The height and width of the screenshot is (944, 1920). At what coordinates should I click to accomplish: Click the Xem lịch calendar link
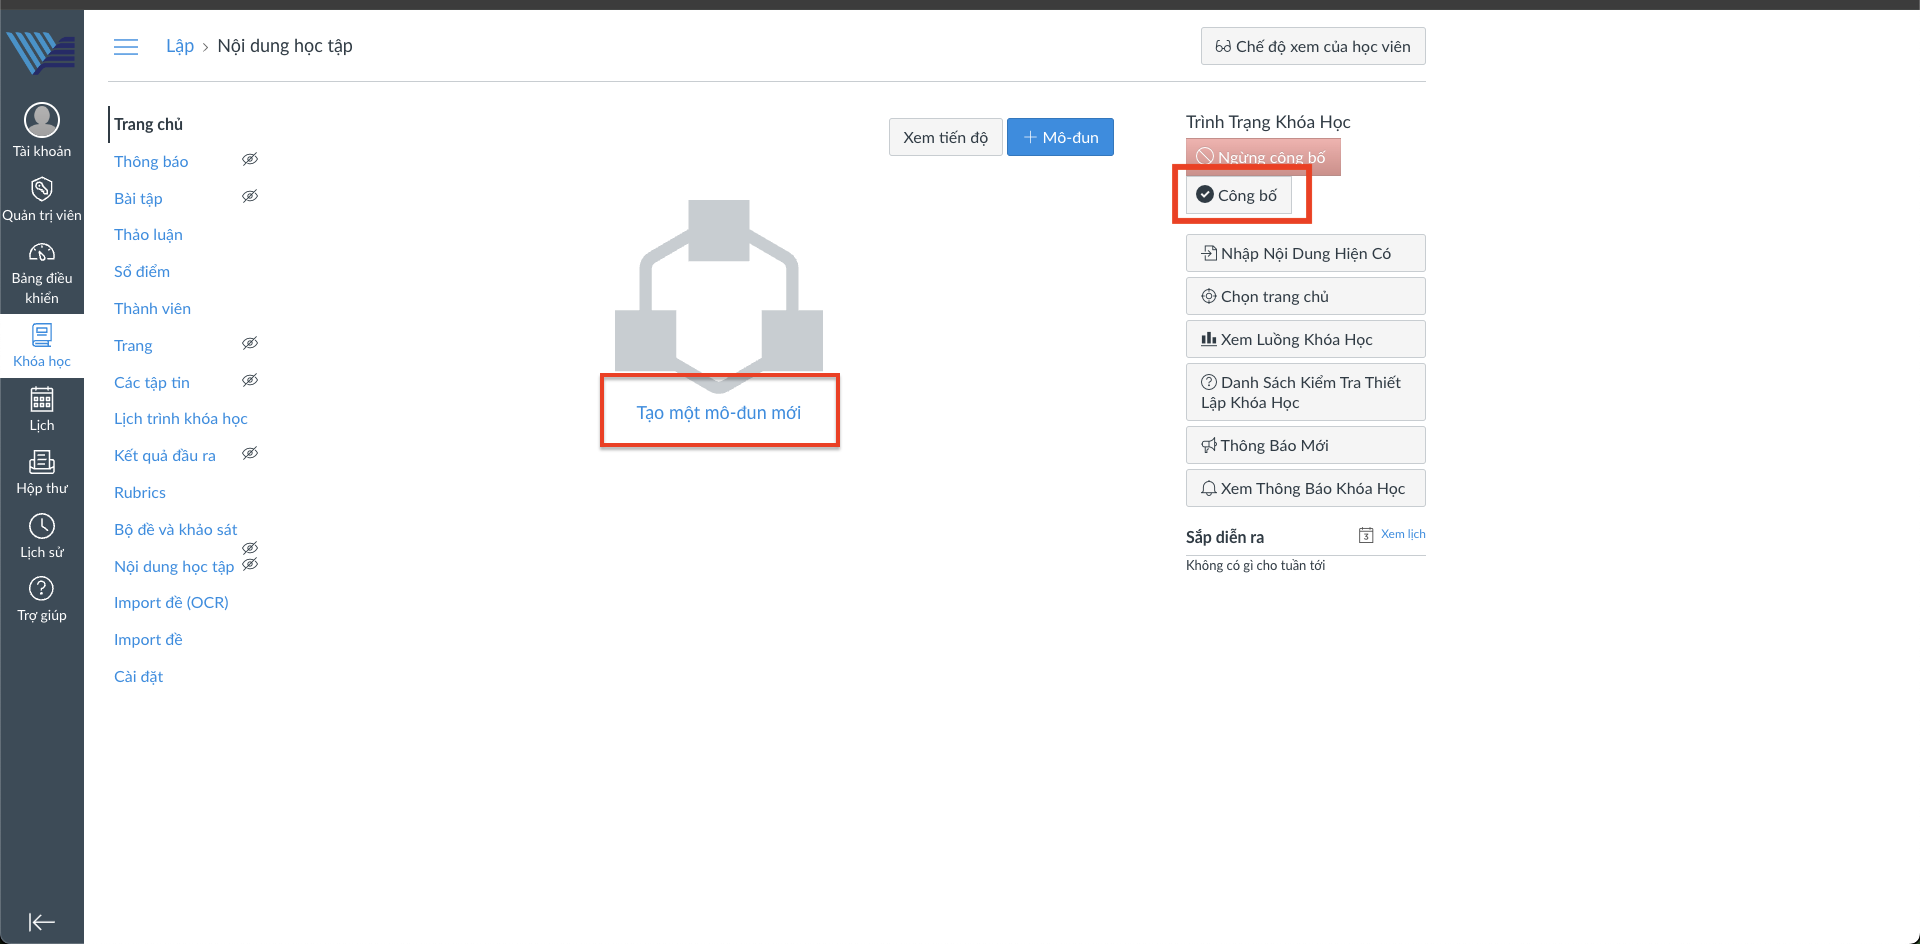point(1402,534)
